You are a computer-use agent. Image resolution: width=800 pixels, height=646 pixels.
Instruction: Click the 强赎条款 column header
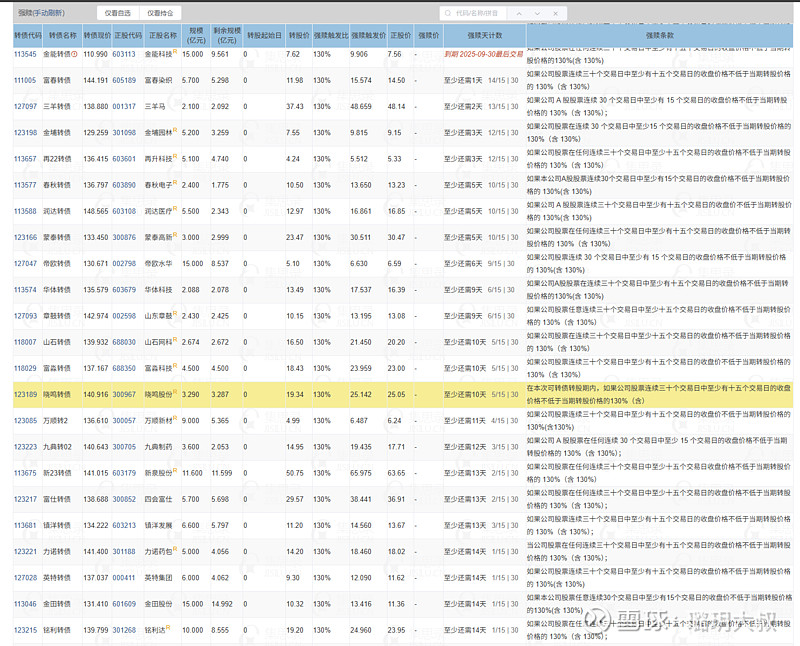660,34
